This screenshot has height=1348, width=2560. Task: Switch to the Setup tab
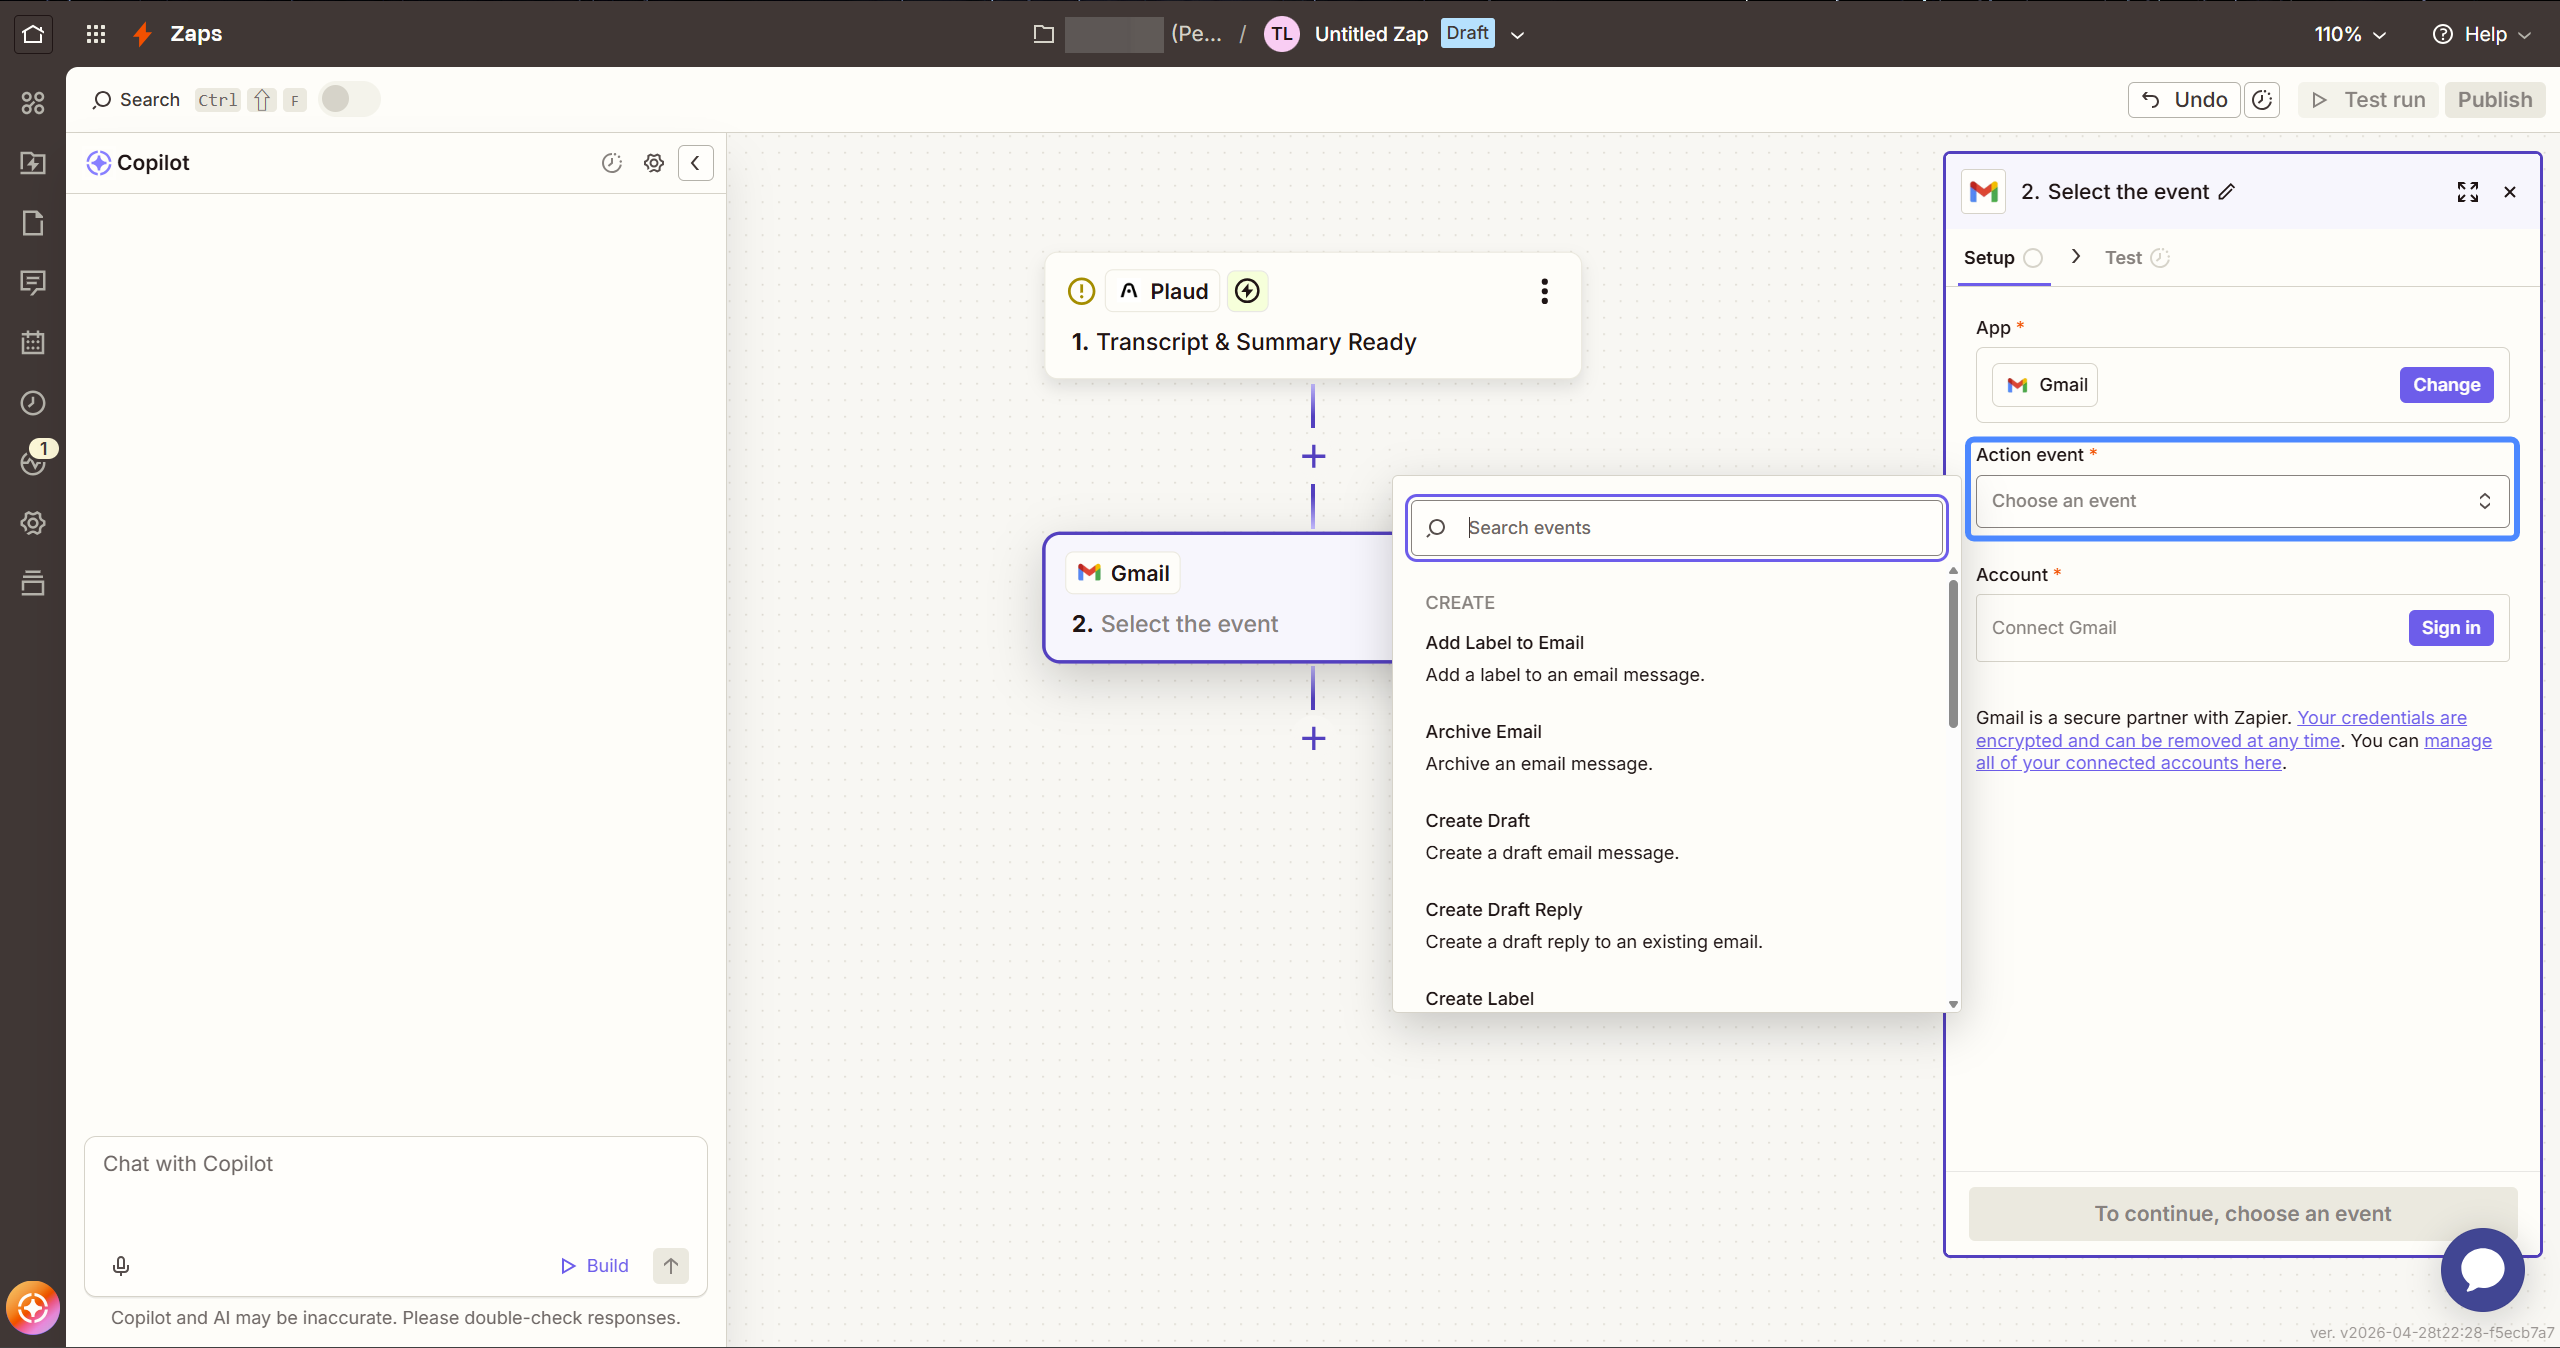click(2003, 258)
